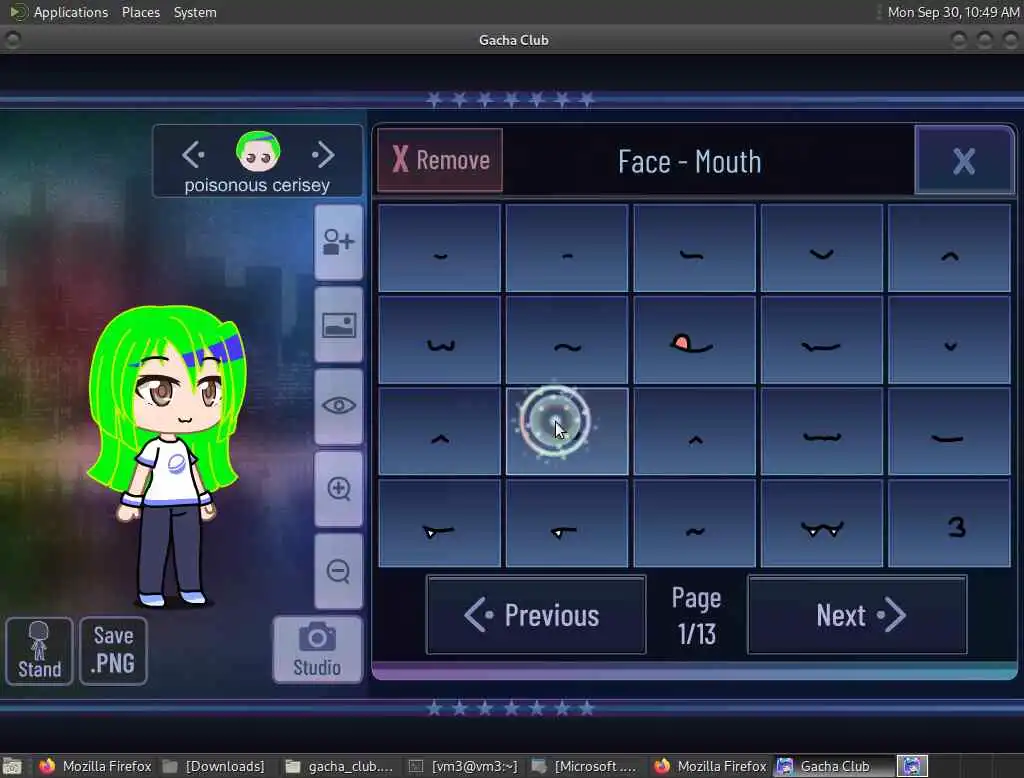The image size is (1024, 778).
Task: Pick the flat line mouth at third row end
Action: [949, 431]
